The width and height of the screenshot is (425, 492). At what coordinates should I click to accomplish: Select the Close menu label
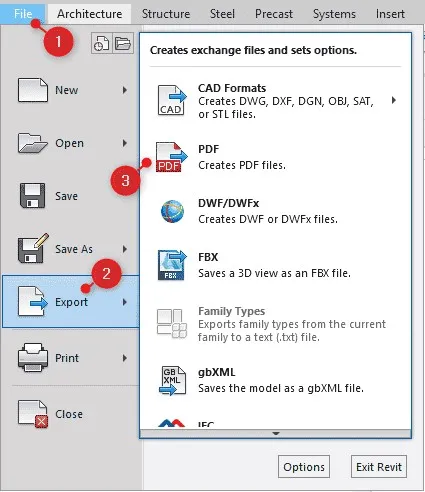pos(69,414)
